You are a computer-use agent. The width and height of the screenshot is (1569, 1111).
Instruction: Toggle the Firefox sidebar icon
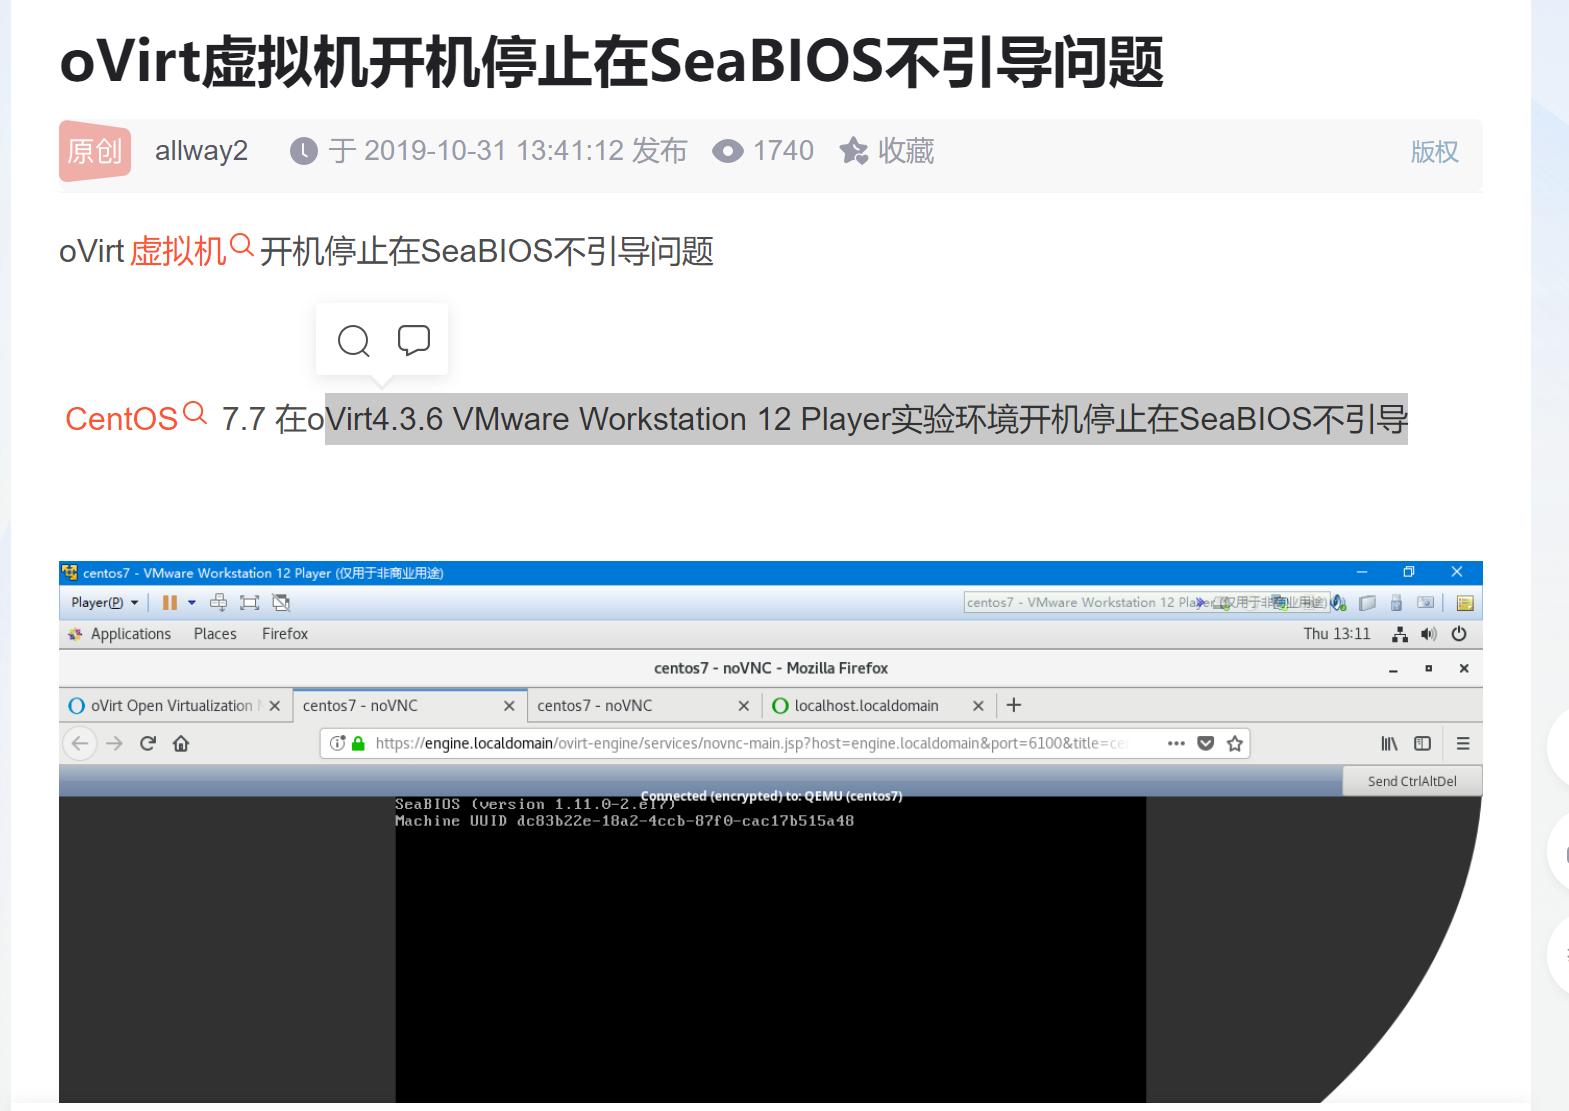[1422, 743]
